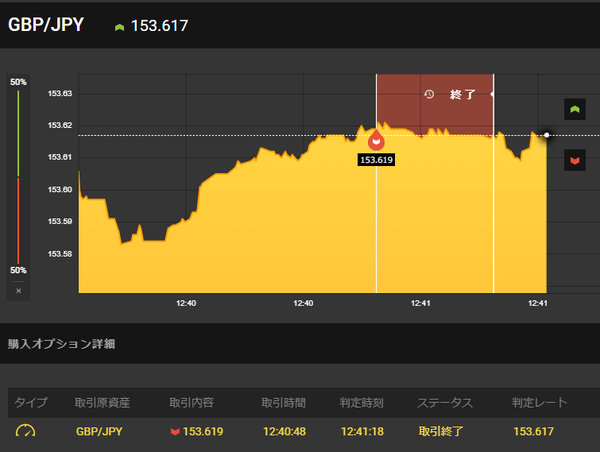Click the GBP/JPY asset cell in table
The height and width of the screenshot is (452, 600).
click(99, 431)
